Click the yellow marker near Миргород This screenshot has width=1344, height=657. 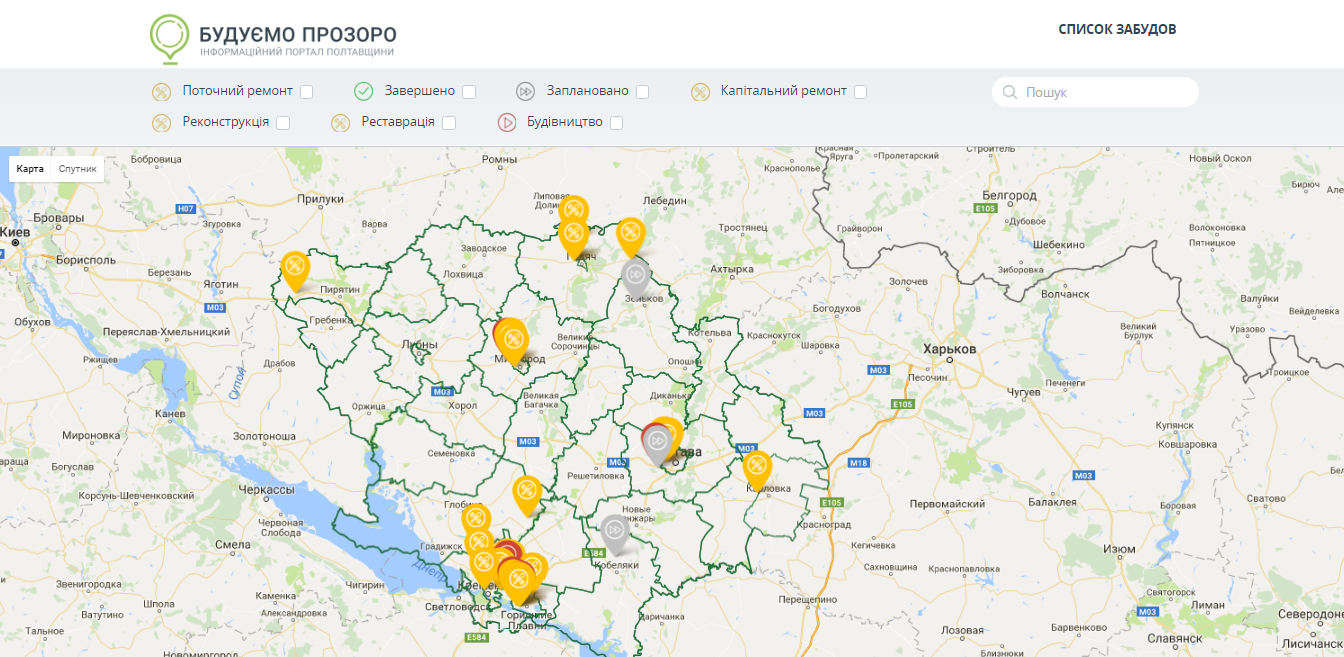click(x=513, y=338)
